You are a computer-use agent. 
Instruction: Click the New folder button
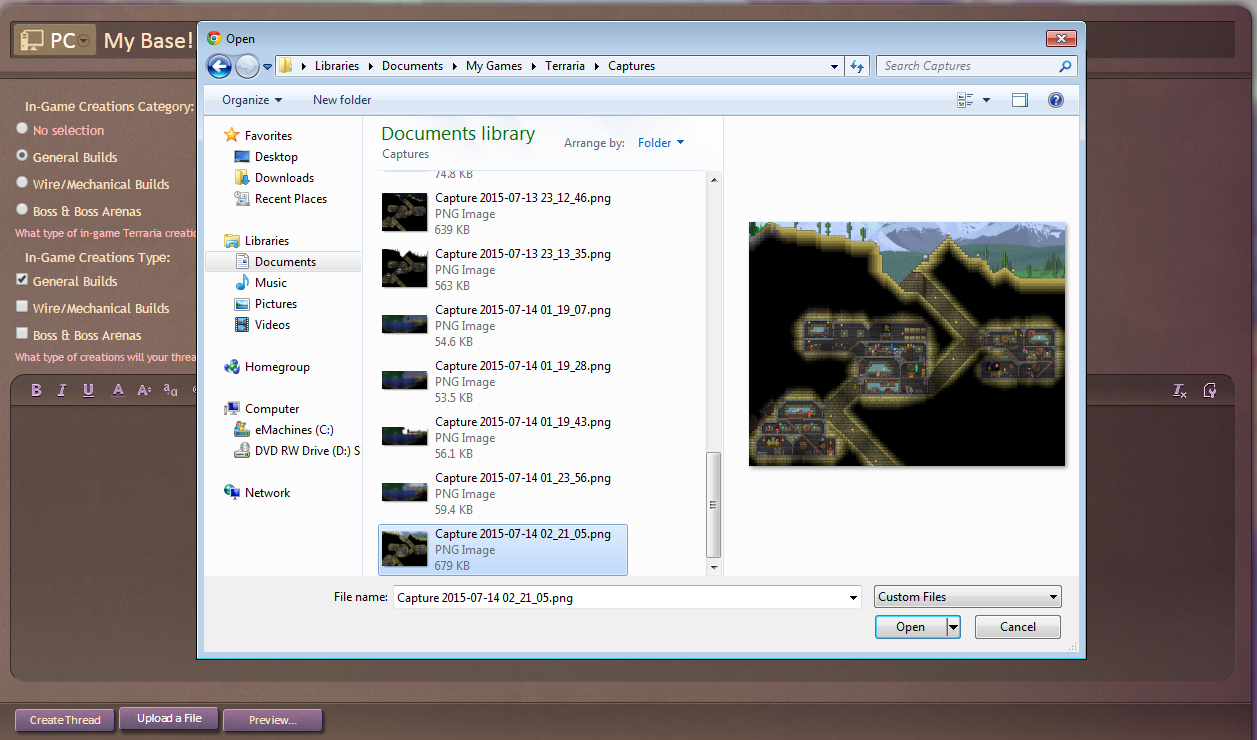(x=342, y=100)
